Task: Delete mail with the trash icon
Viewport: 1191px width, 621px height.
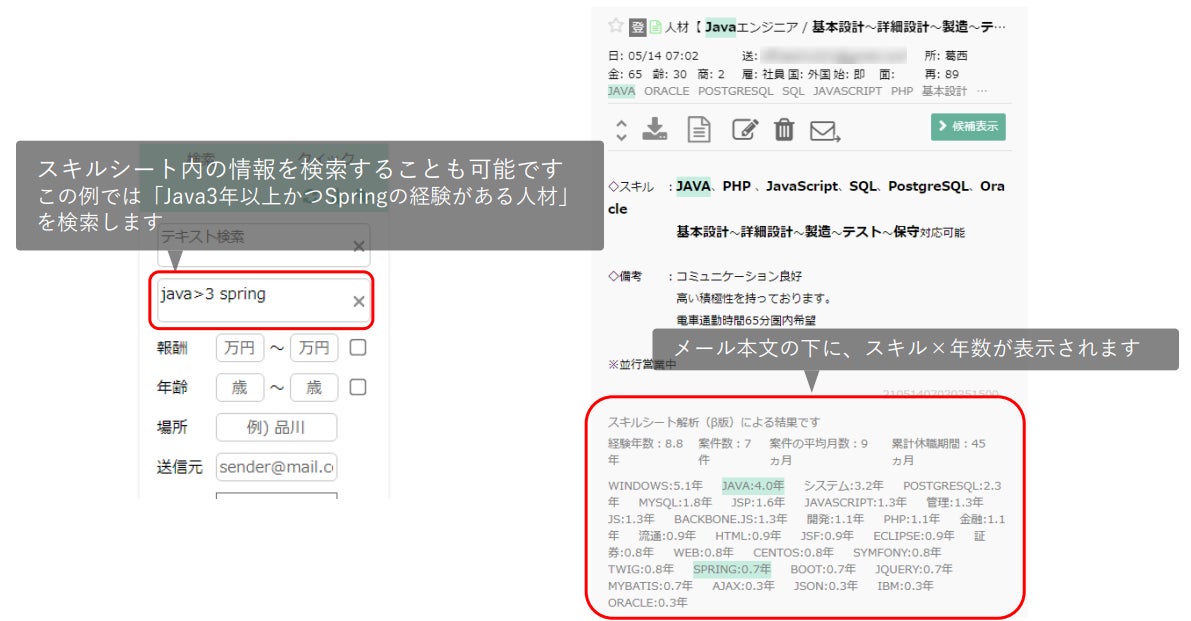Action: [784, 130]
